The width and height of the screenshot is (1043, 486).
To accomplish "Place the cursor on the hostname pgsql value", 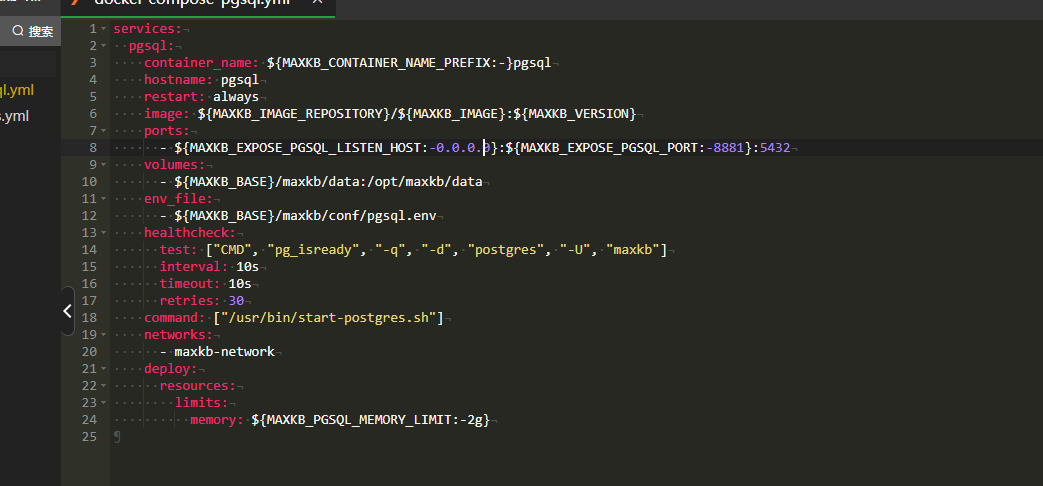I will (x=240, y=80).
